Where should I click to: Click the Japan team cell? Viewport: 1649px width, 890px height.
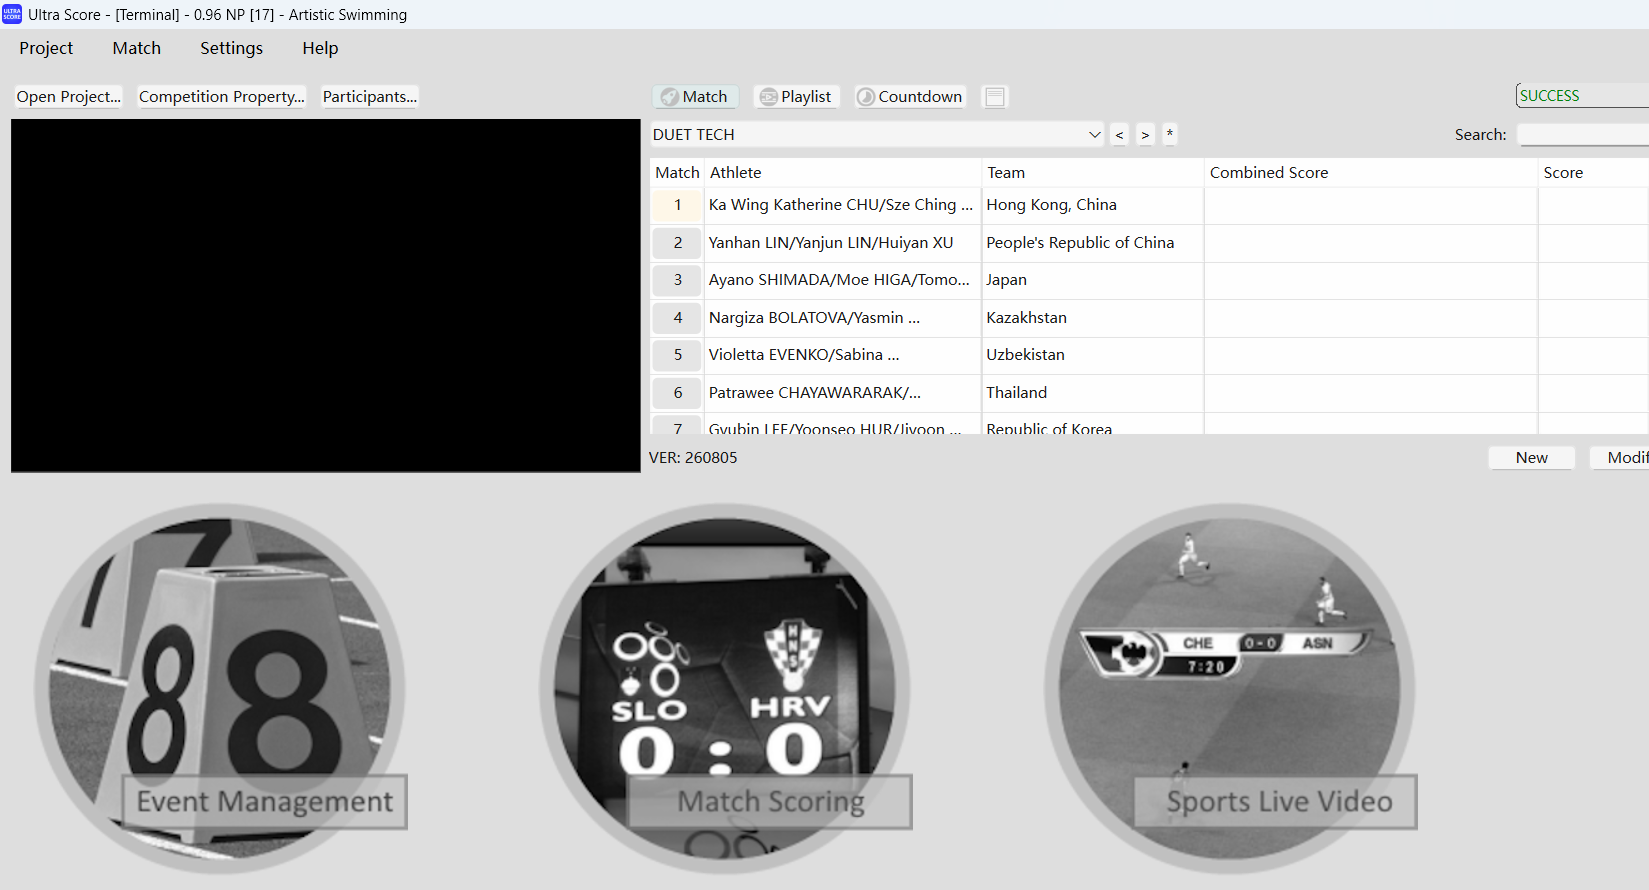(x=1092, y=280)
